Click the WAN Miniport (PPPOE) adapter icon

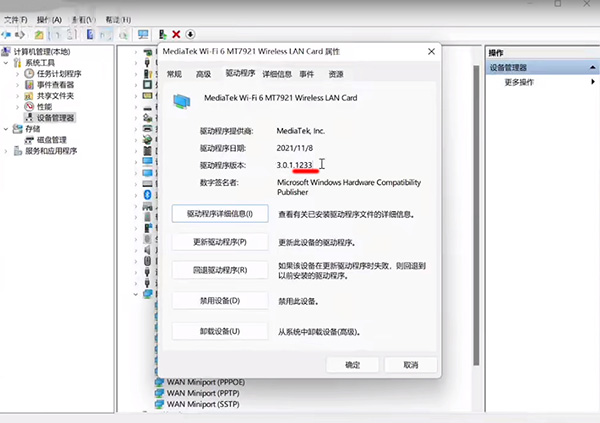158,383
